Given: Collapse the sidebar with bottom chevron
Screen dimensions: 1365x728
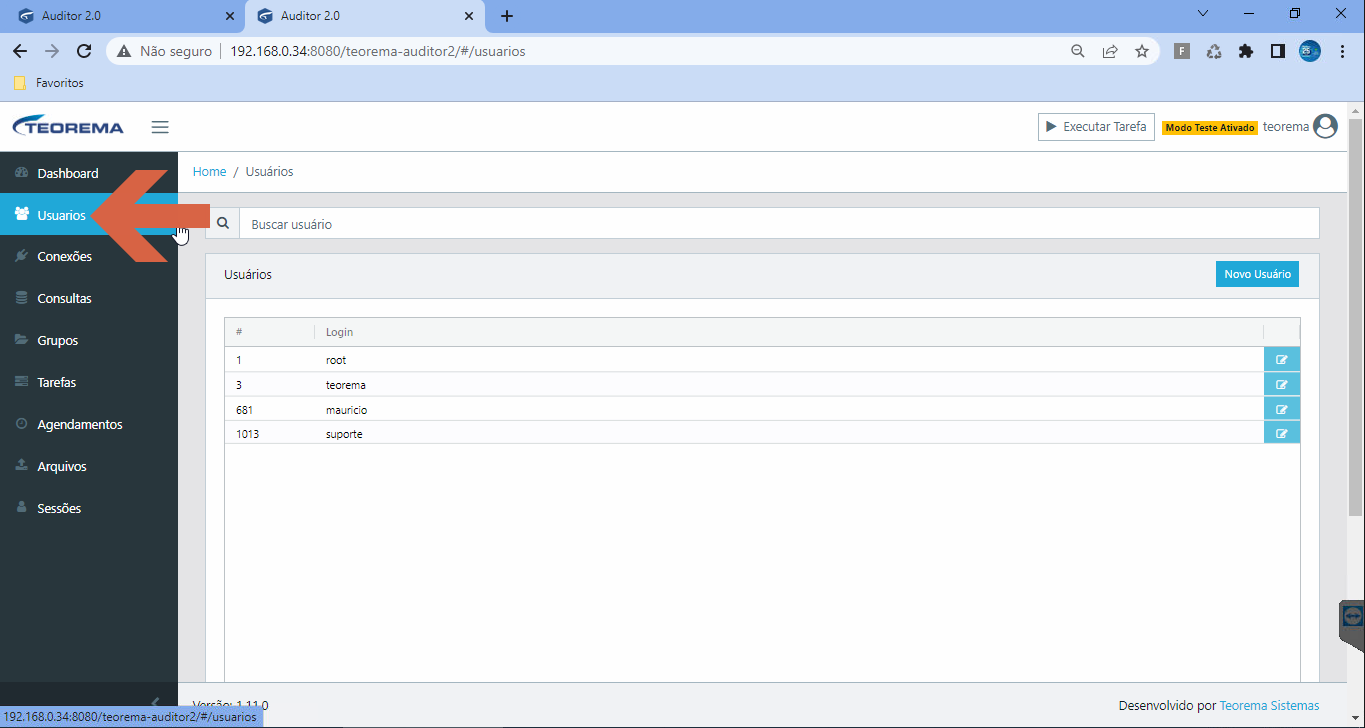Looking at the screenshot, I should coord(155,701).
